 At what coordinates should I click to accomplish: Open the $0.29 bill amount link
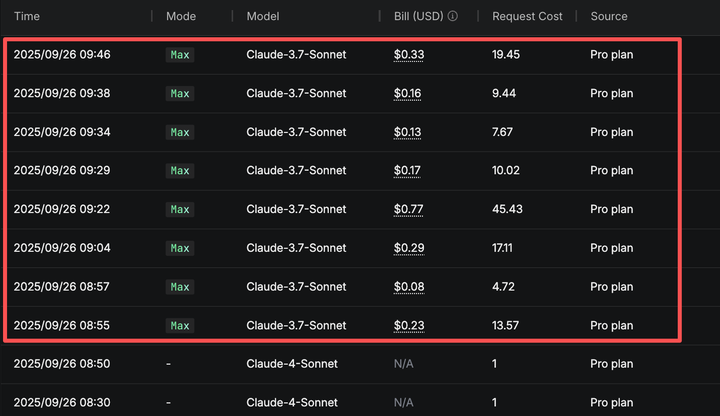click(x=407, y=248)
